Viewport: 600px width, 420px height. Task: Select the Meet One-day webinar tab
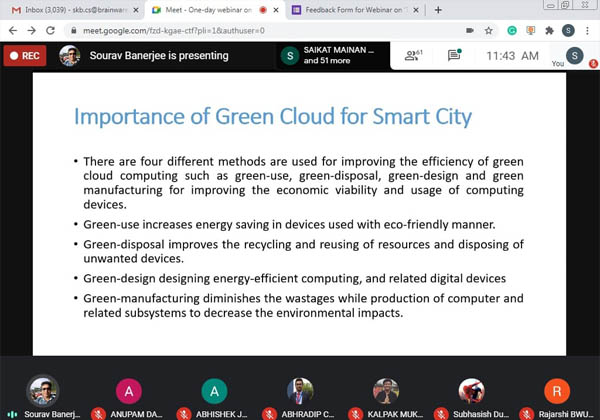[x=209, y=10]
